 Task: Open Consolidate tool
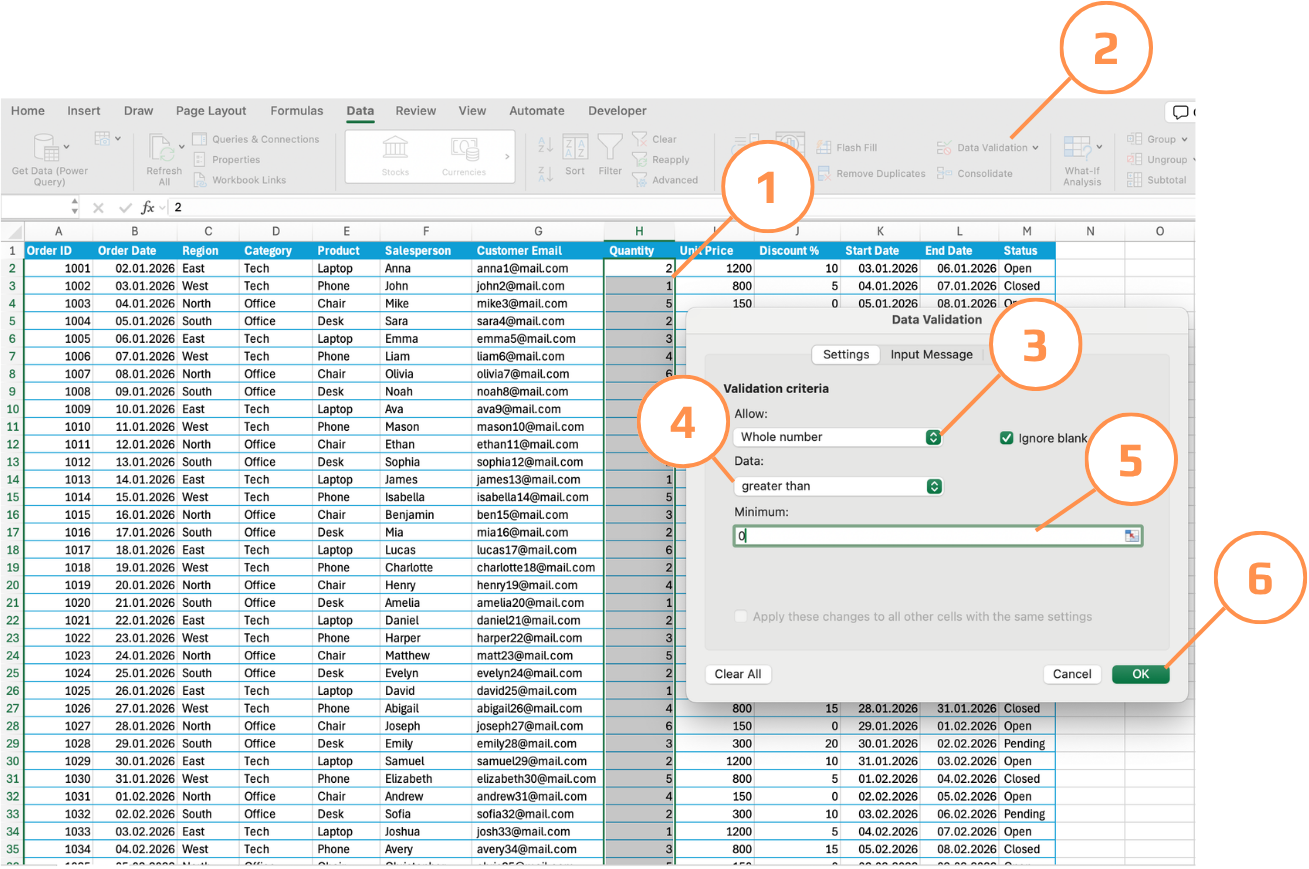[975, 173]
